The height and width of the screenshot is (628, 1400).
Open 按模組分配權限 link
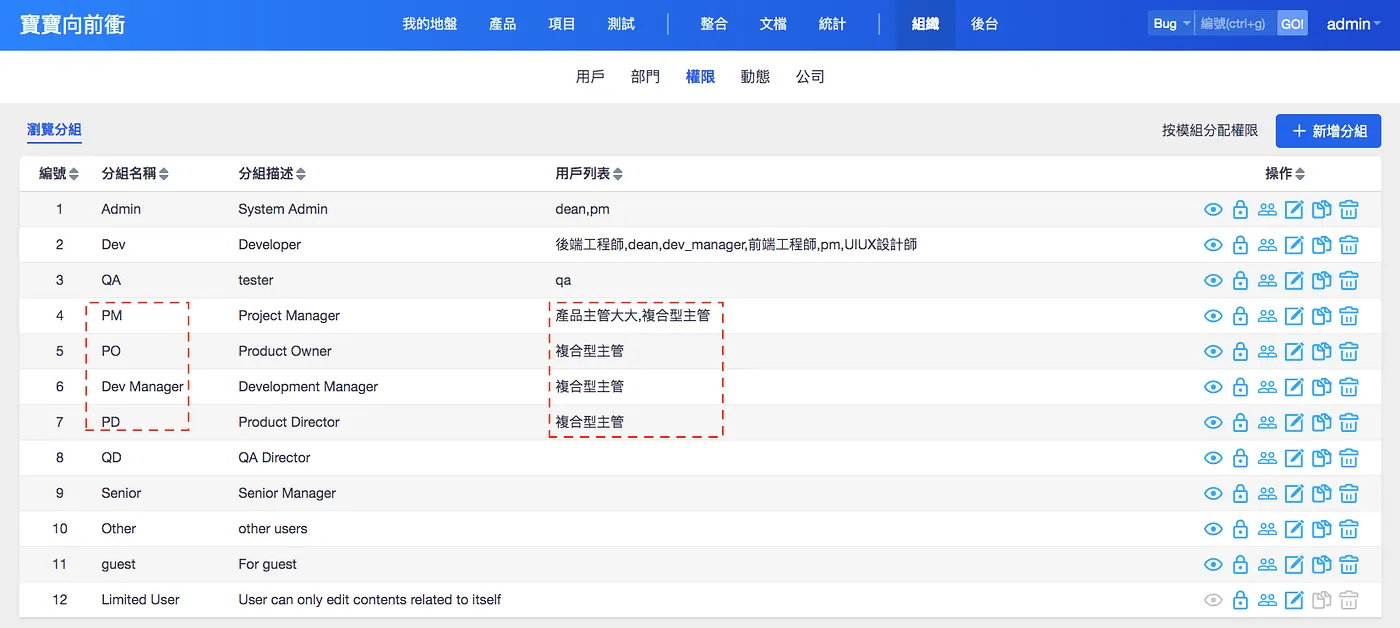1210,131
